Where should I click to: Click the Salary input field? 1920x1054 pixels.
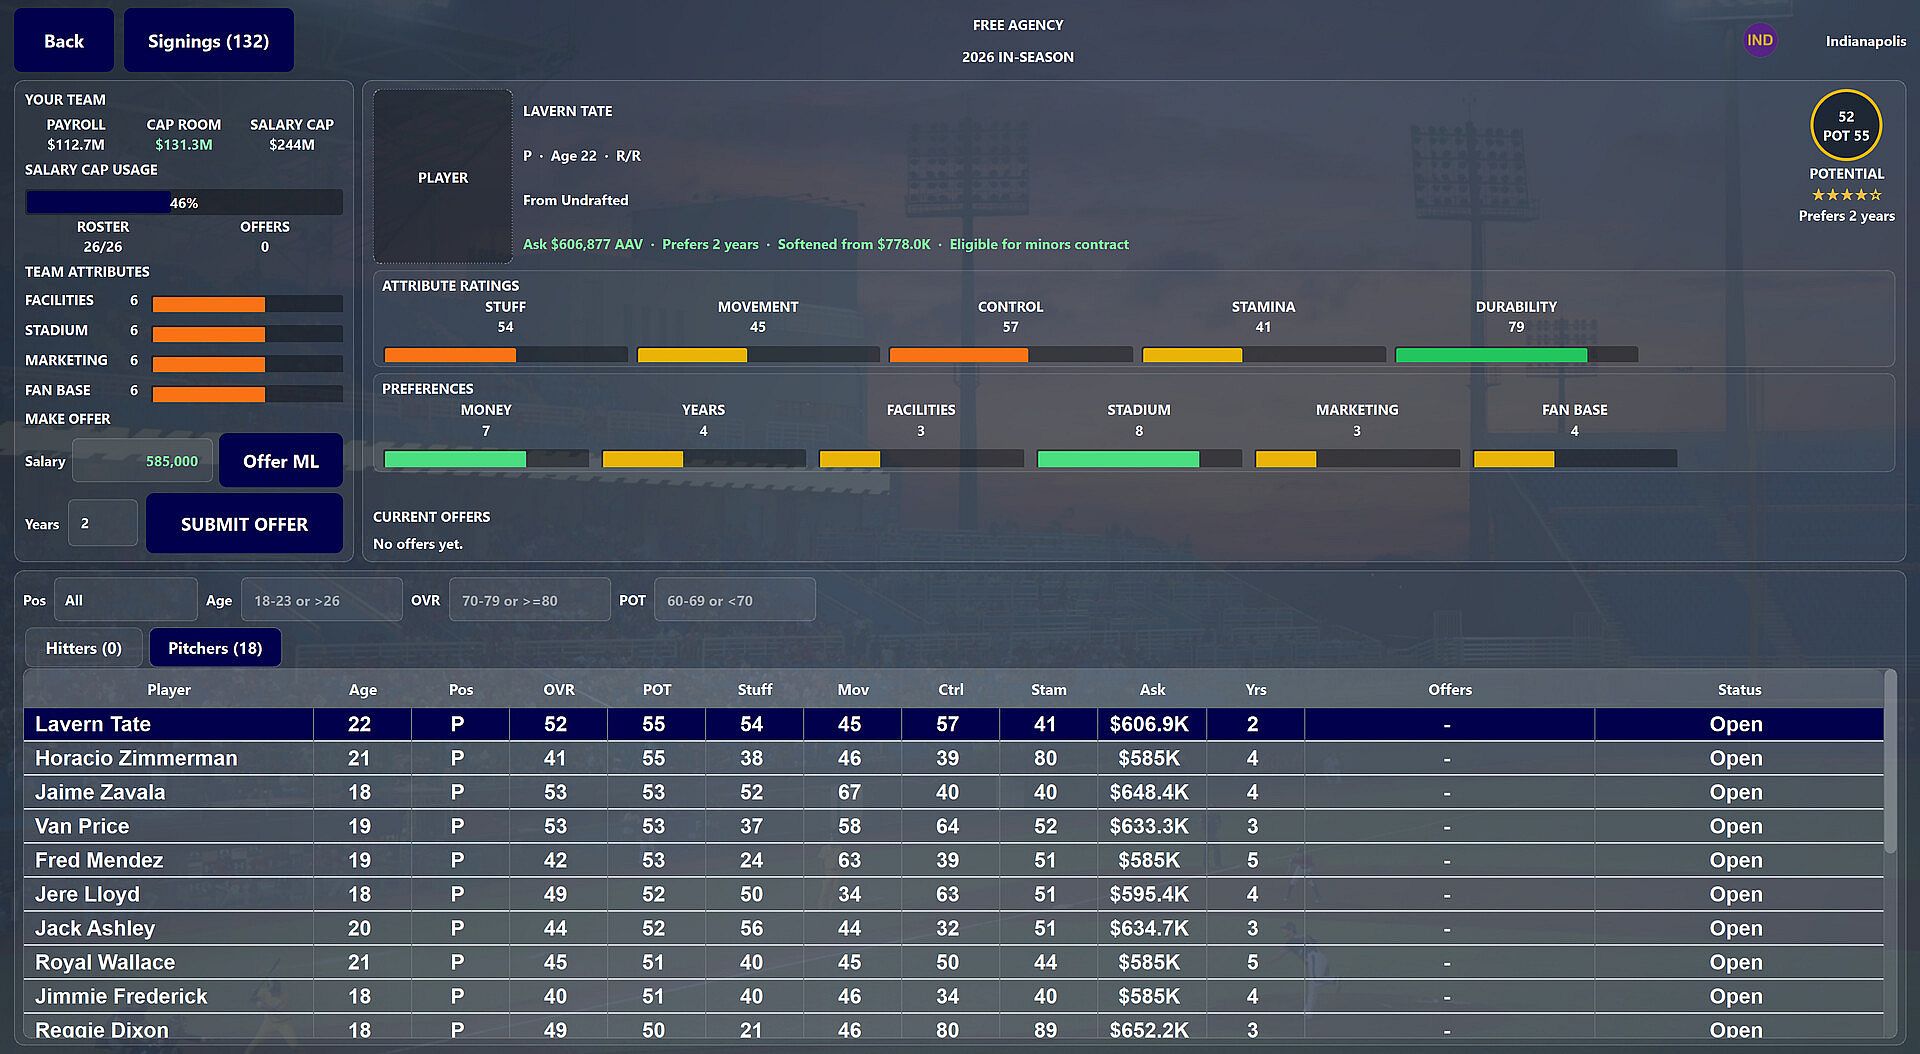tap(142, 461)
